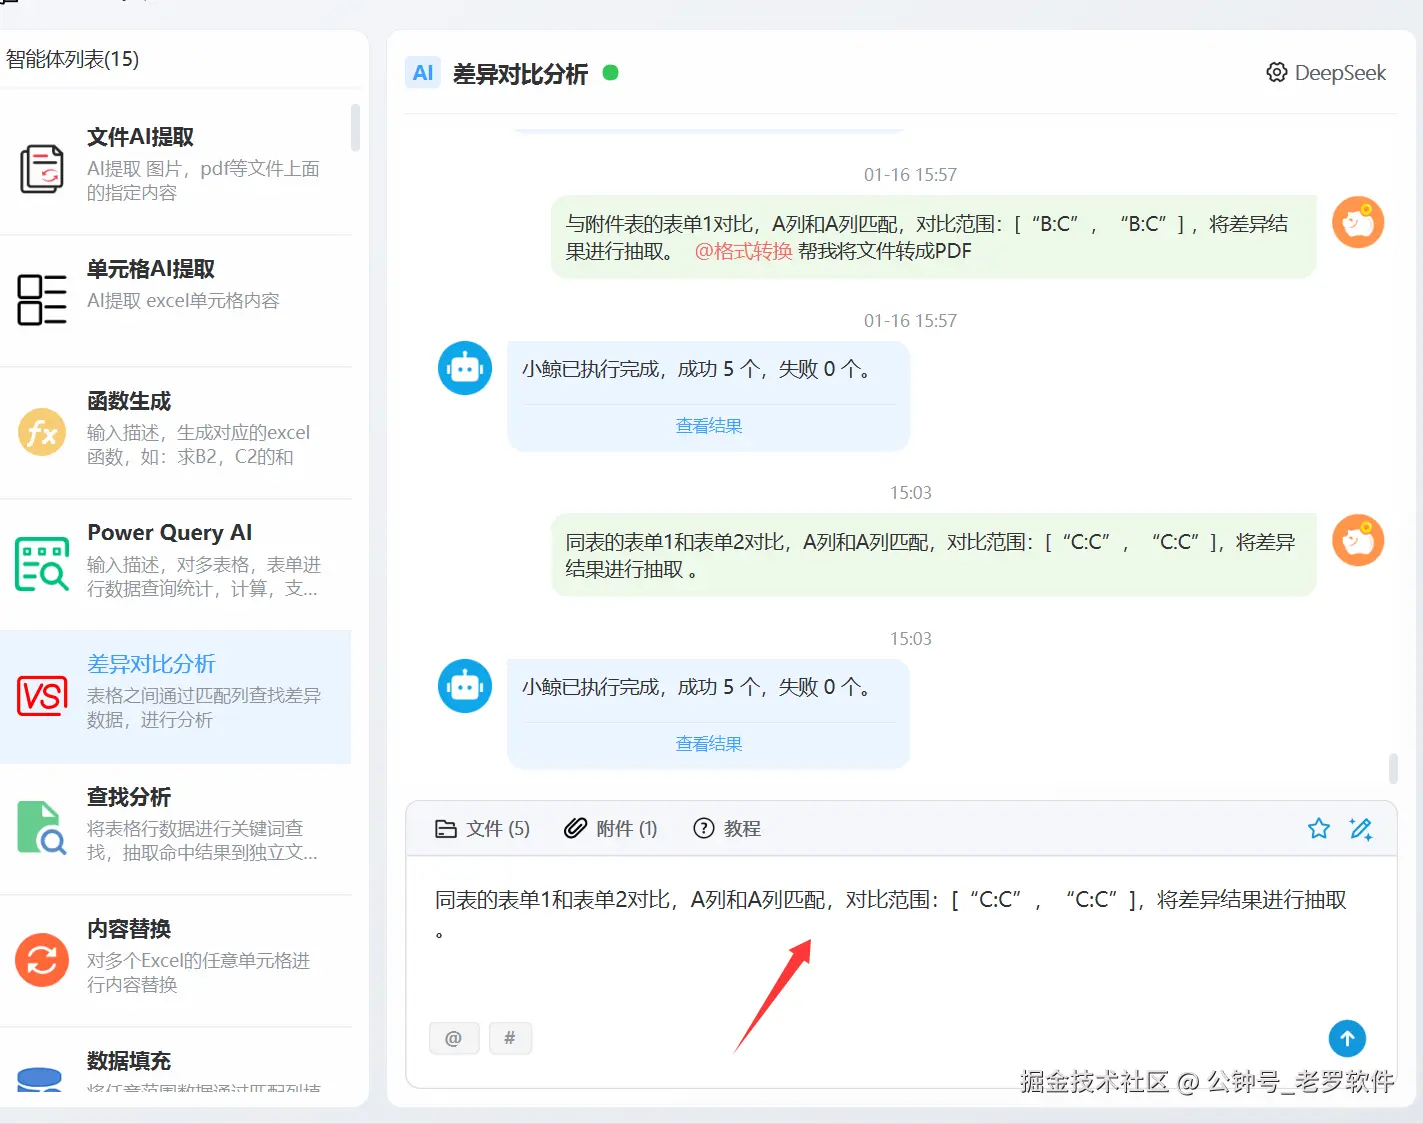Select 文件AI提取 agent in list

(176, 168)
